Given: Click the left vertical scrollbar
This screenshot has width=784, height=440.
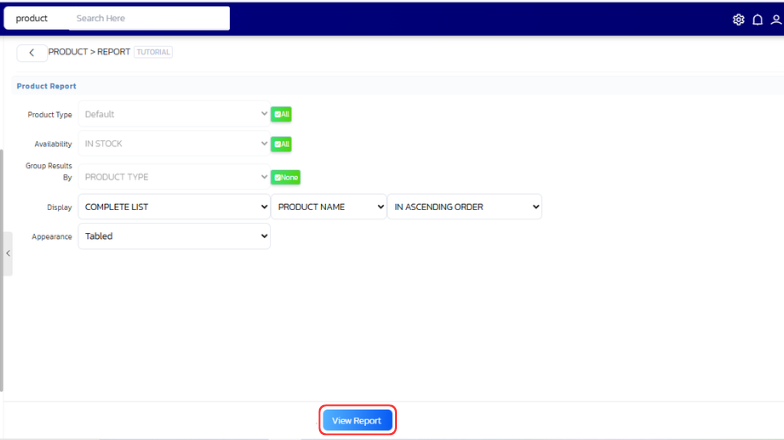Looking at the screenshot, I should point(2,270).
